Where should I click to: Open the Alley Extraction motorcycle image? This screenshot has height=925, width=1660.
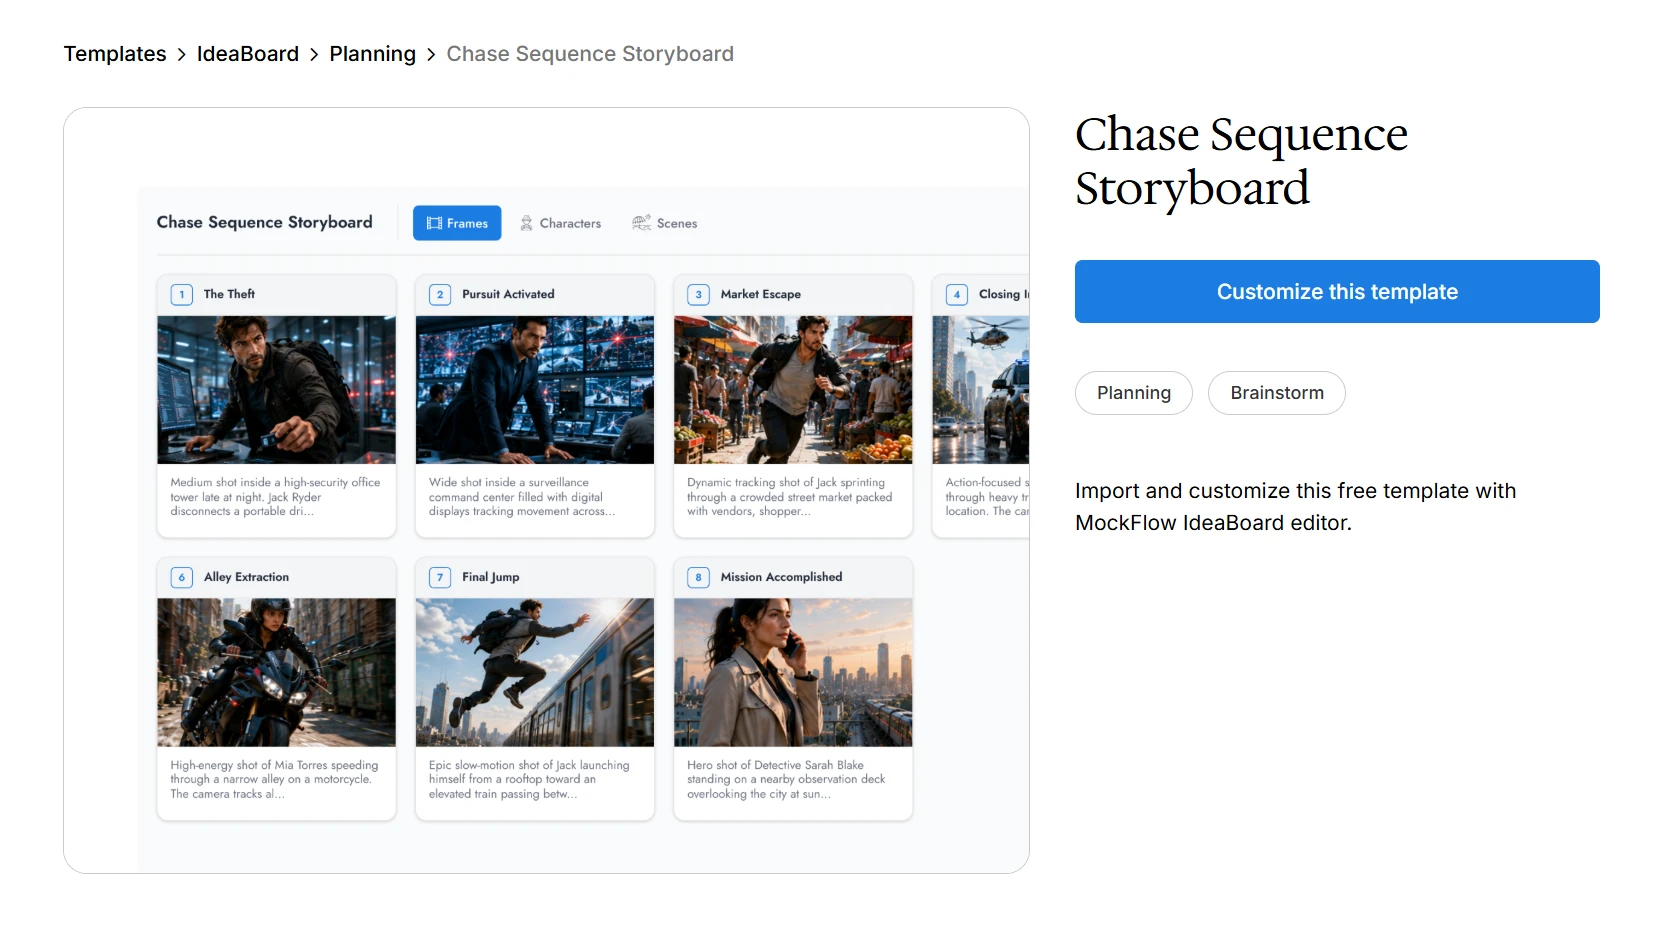point(276,673)
